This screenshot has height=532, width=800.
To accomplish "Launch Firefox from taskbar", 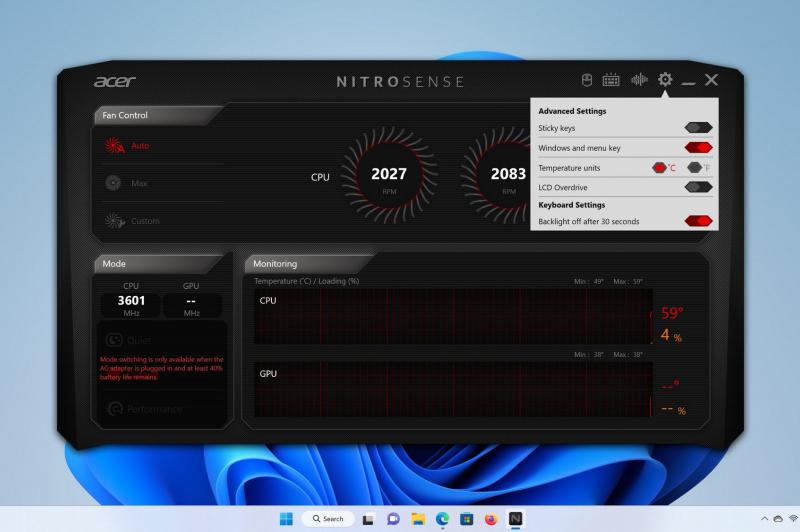I will (491, 519).
